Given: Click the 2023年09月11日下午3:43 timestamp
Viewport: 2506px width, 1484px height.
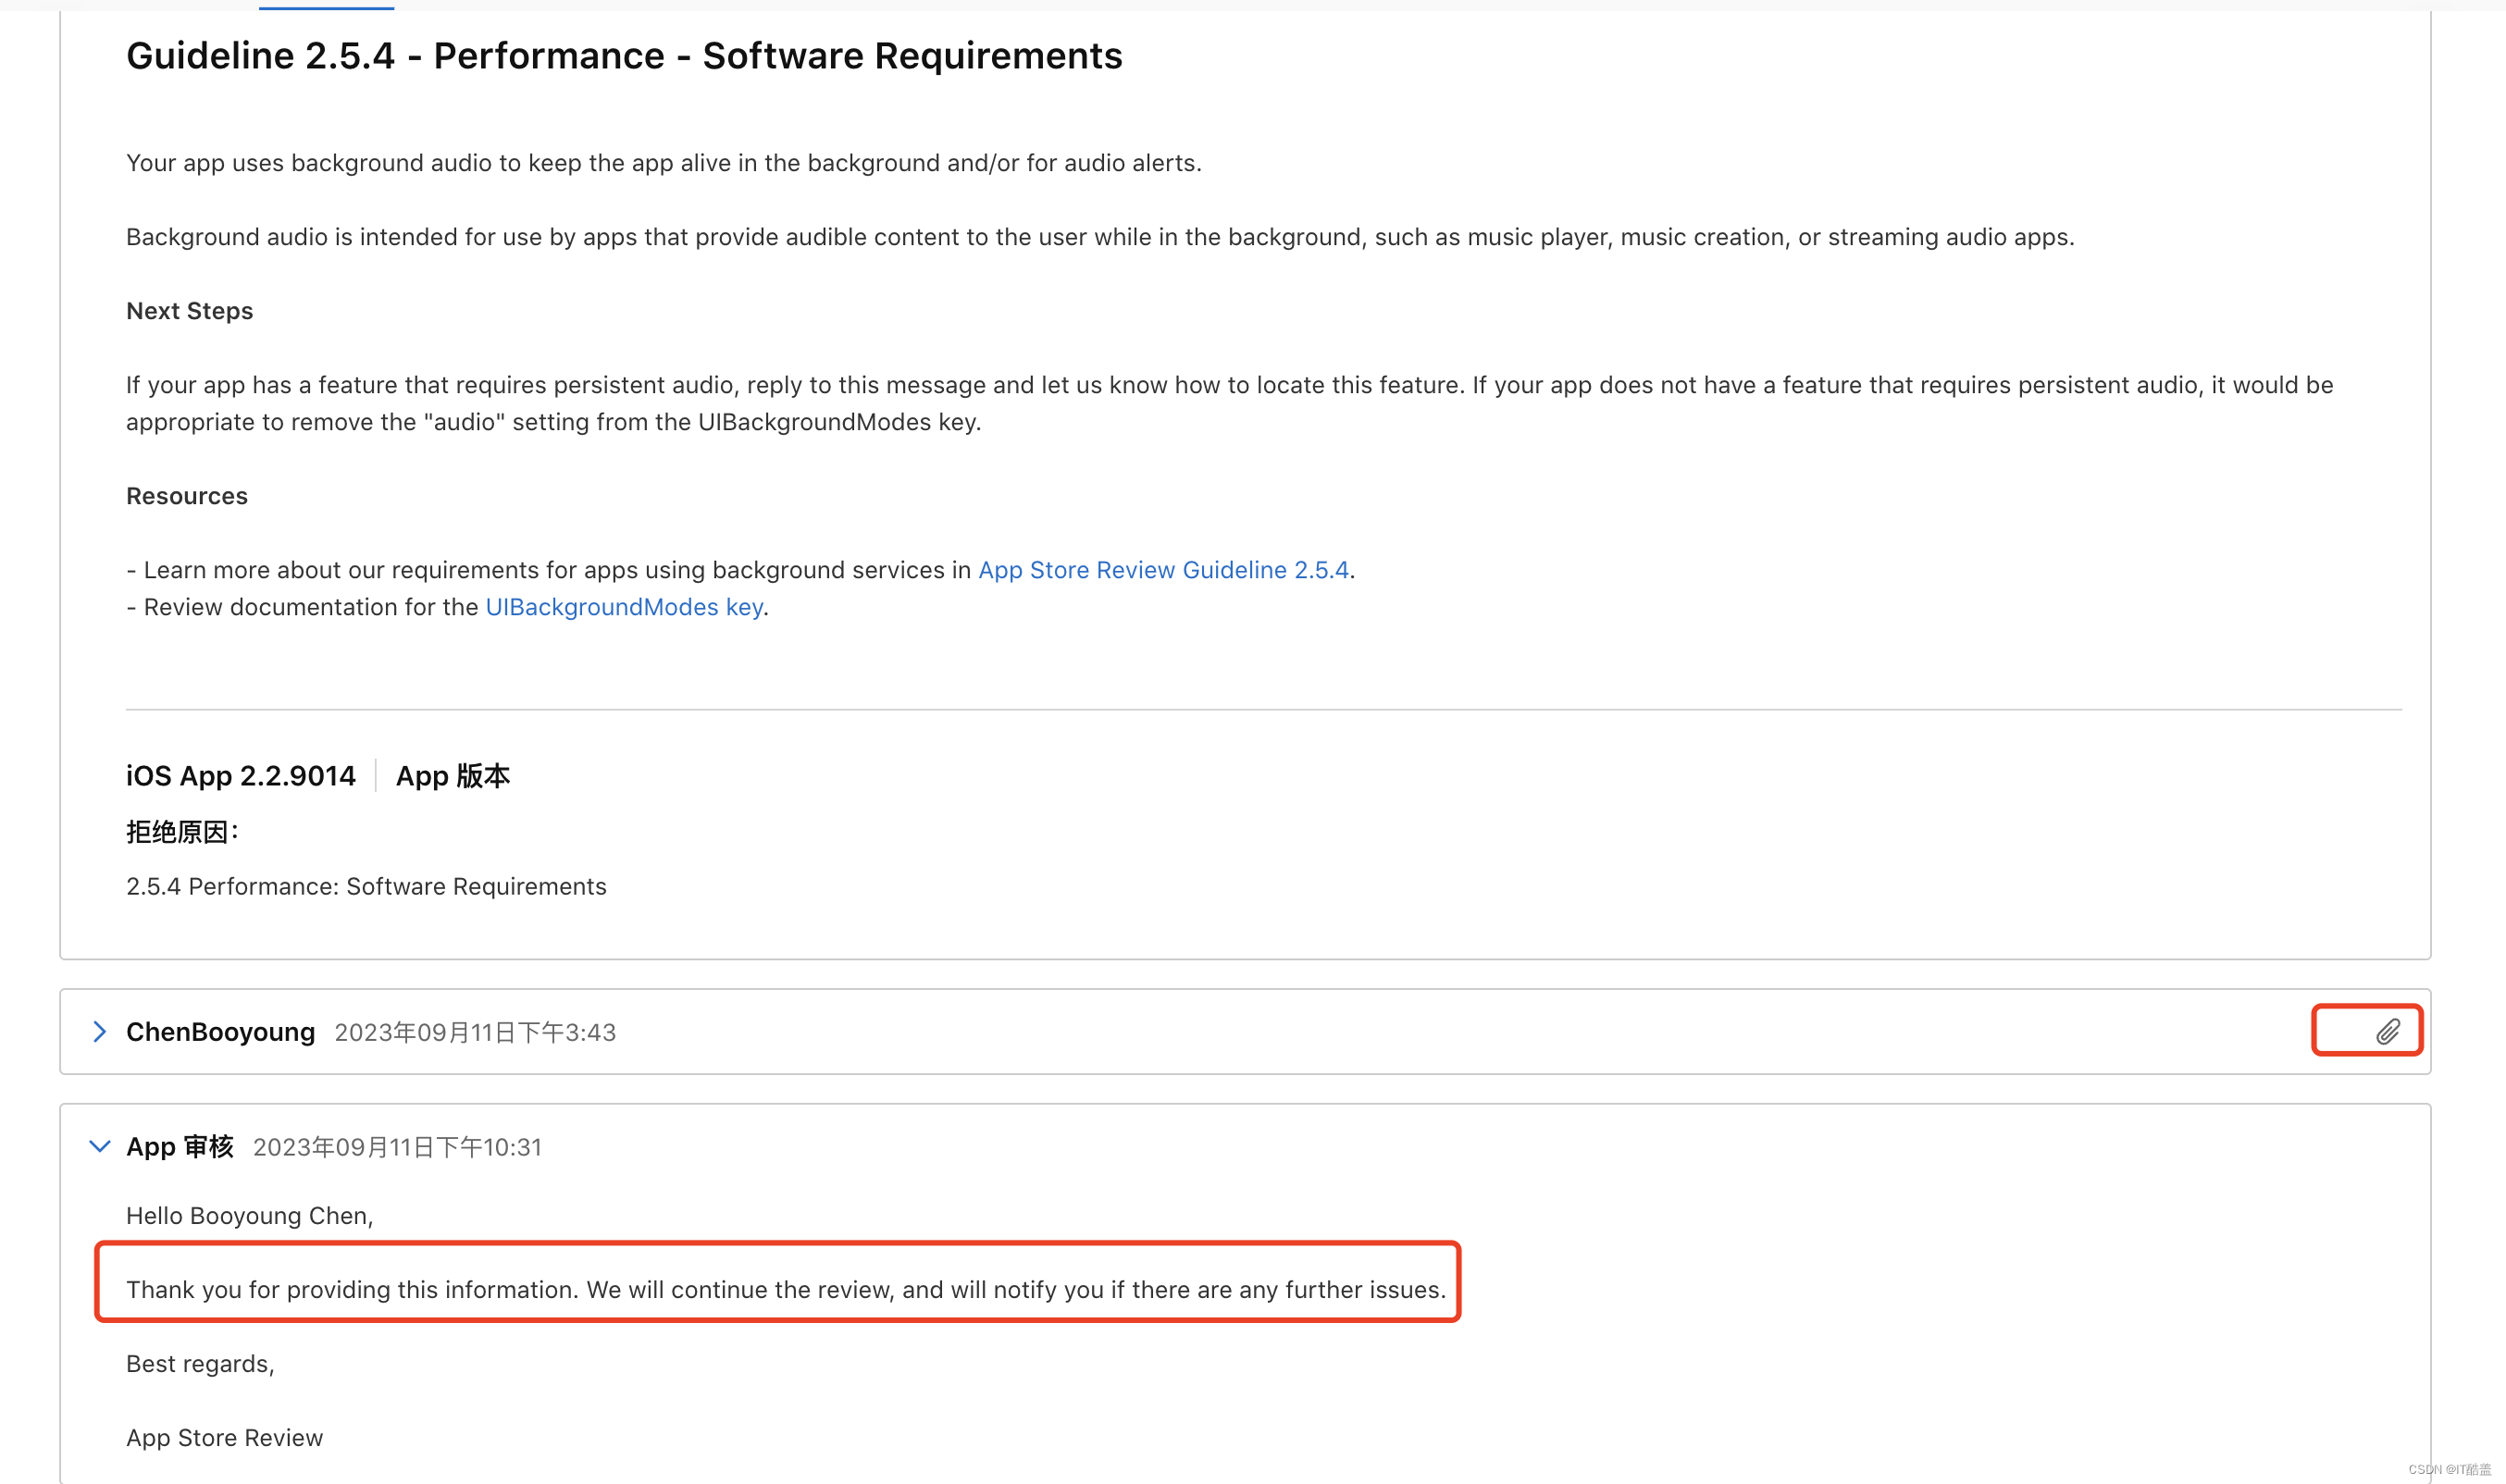Looking at the screenshot, I should pyautogui.click(x=475, y=1033).
